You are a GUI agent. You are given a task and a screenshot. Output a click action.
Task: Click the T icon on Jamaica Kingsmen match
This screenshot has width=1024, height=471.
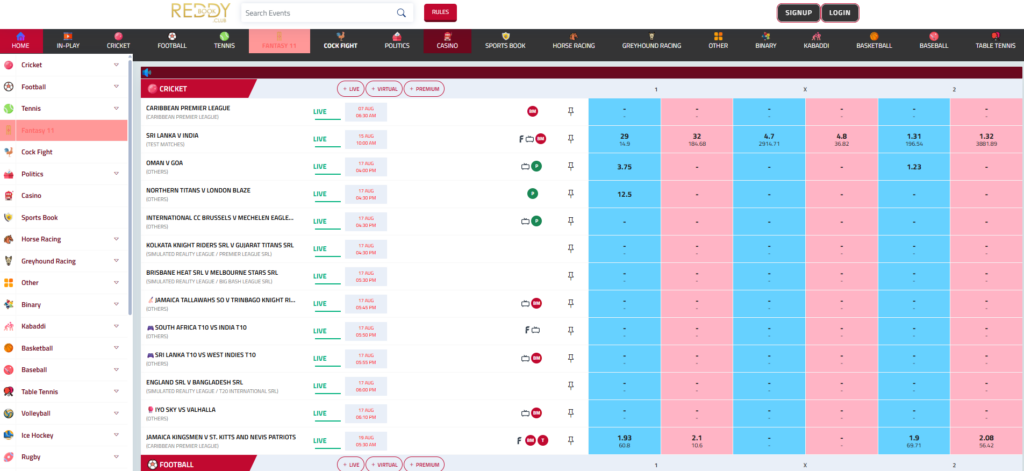543,440
